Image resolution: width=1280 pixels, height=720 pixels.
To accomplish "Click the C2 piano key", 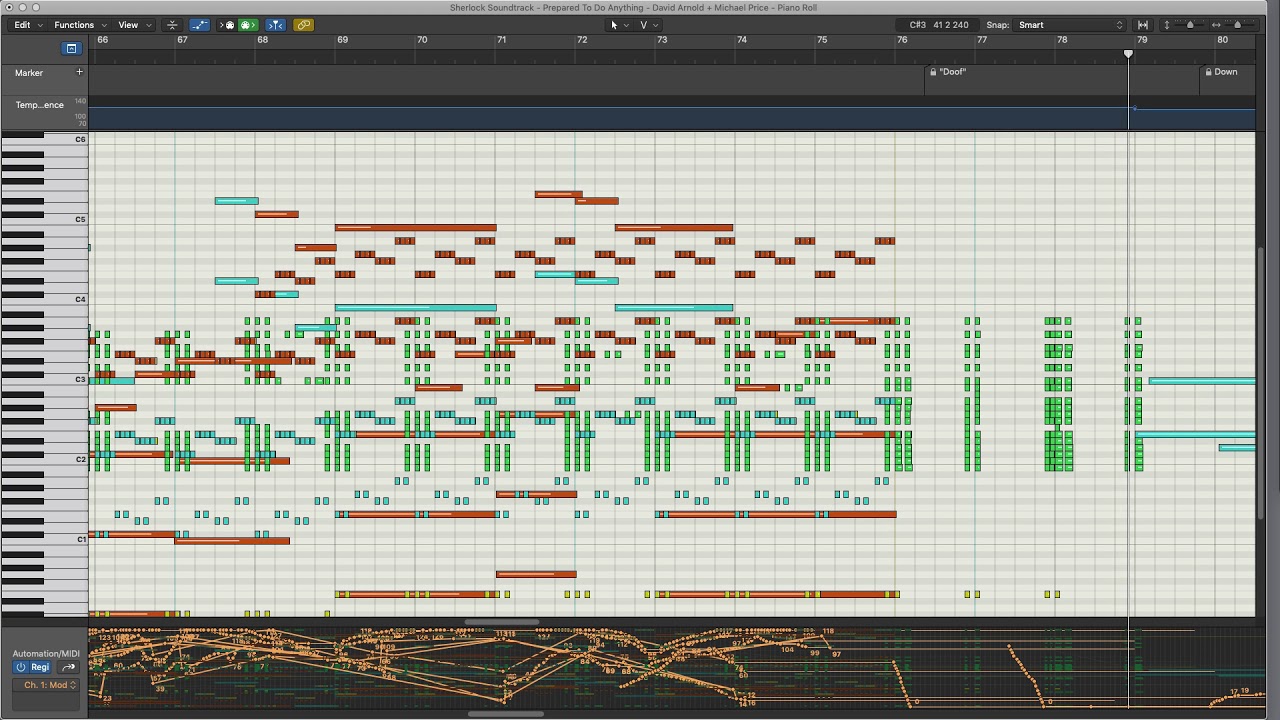I will click(66, 460).
